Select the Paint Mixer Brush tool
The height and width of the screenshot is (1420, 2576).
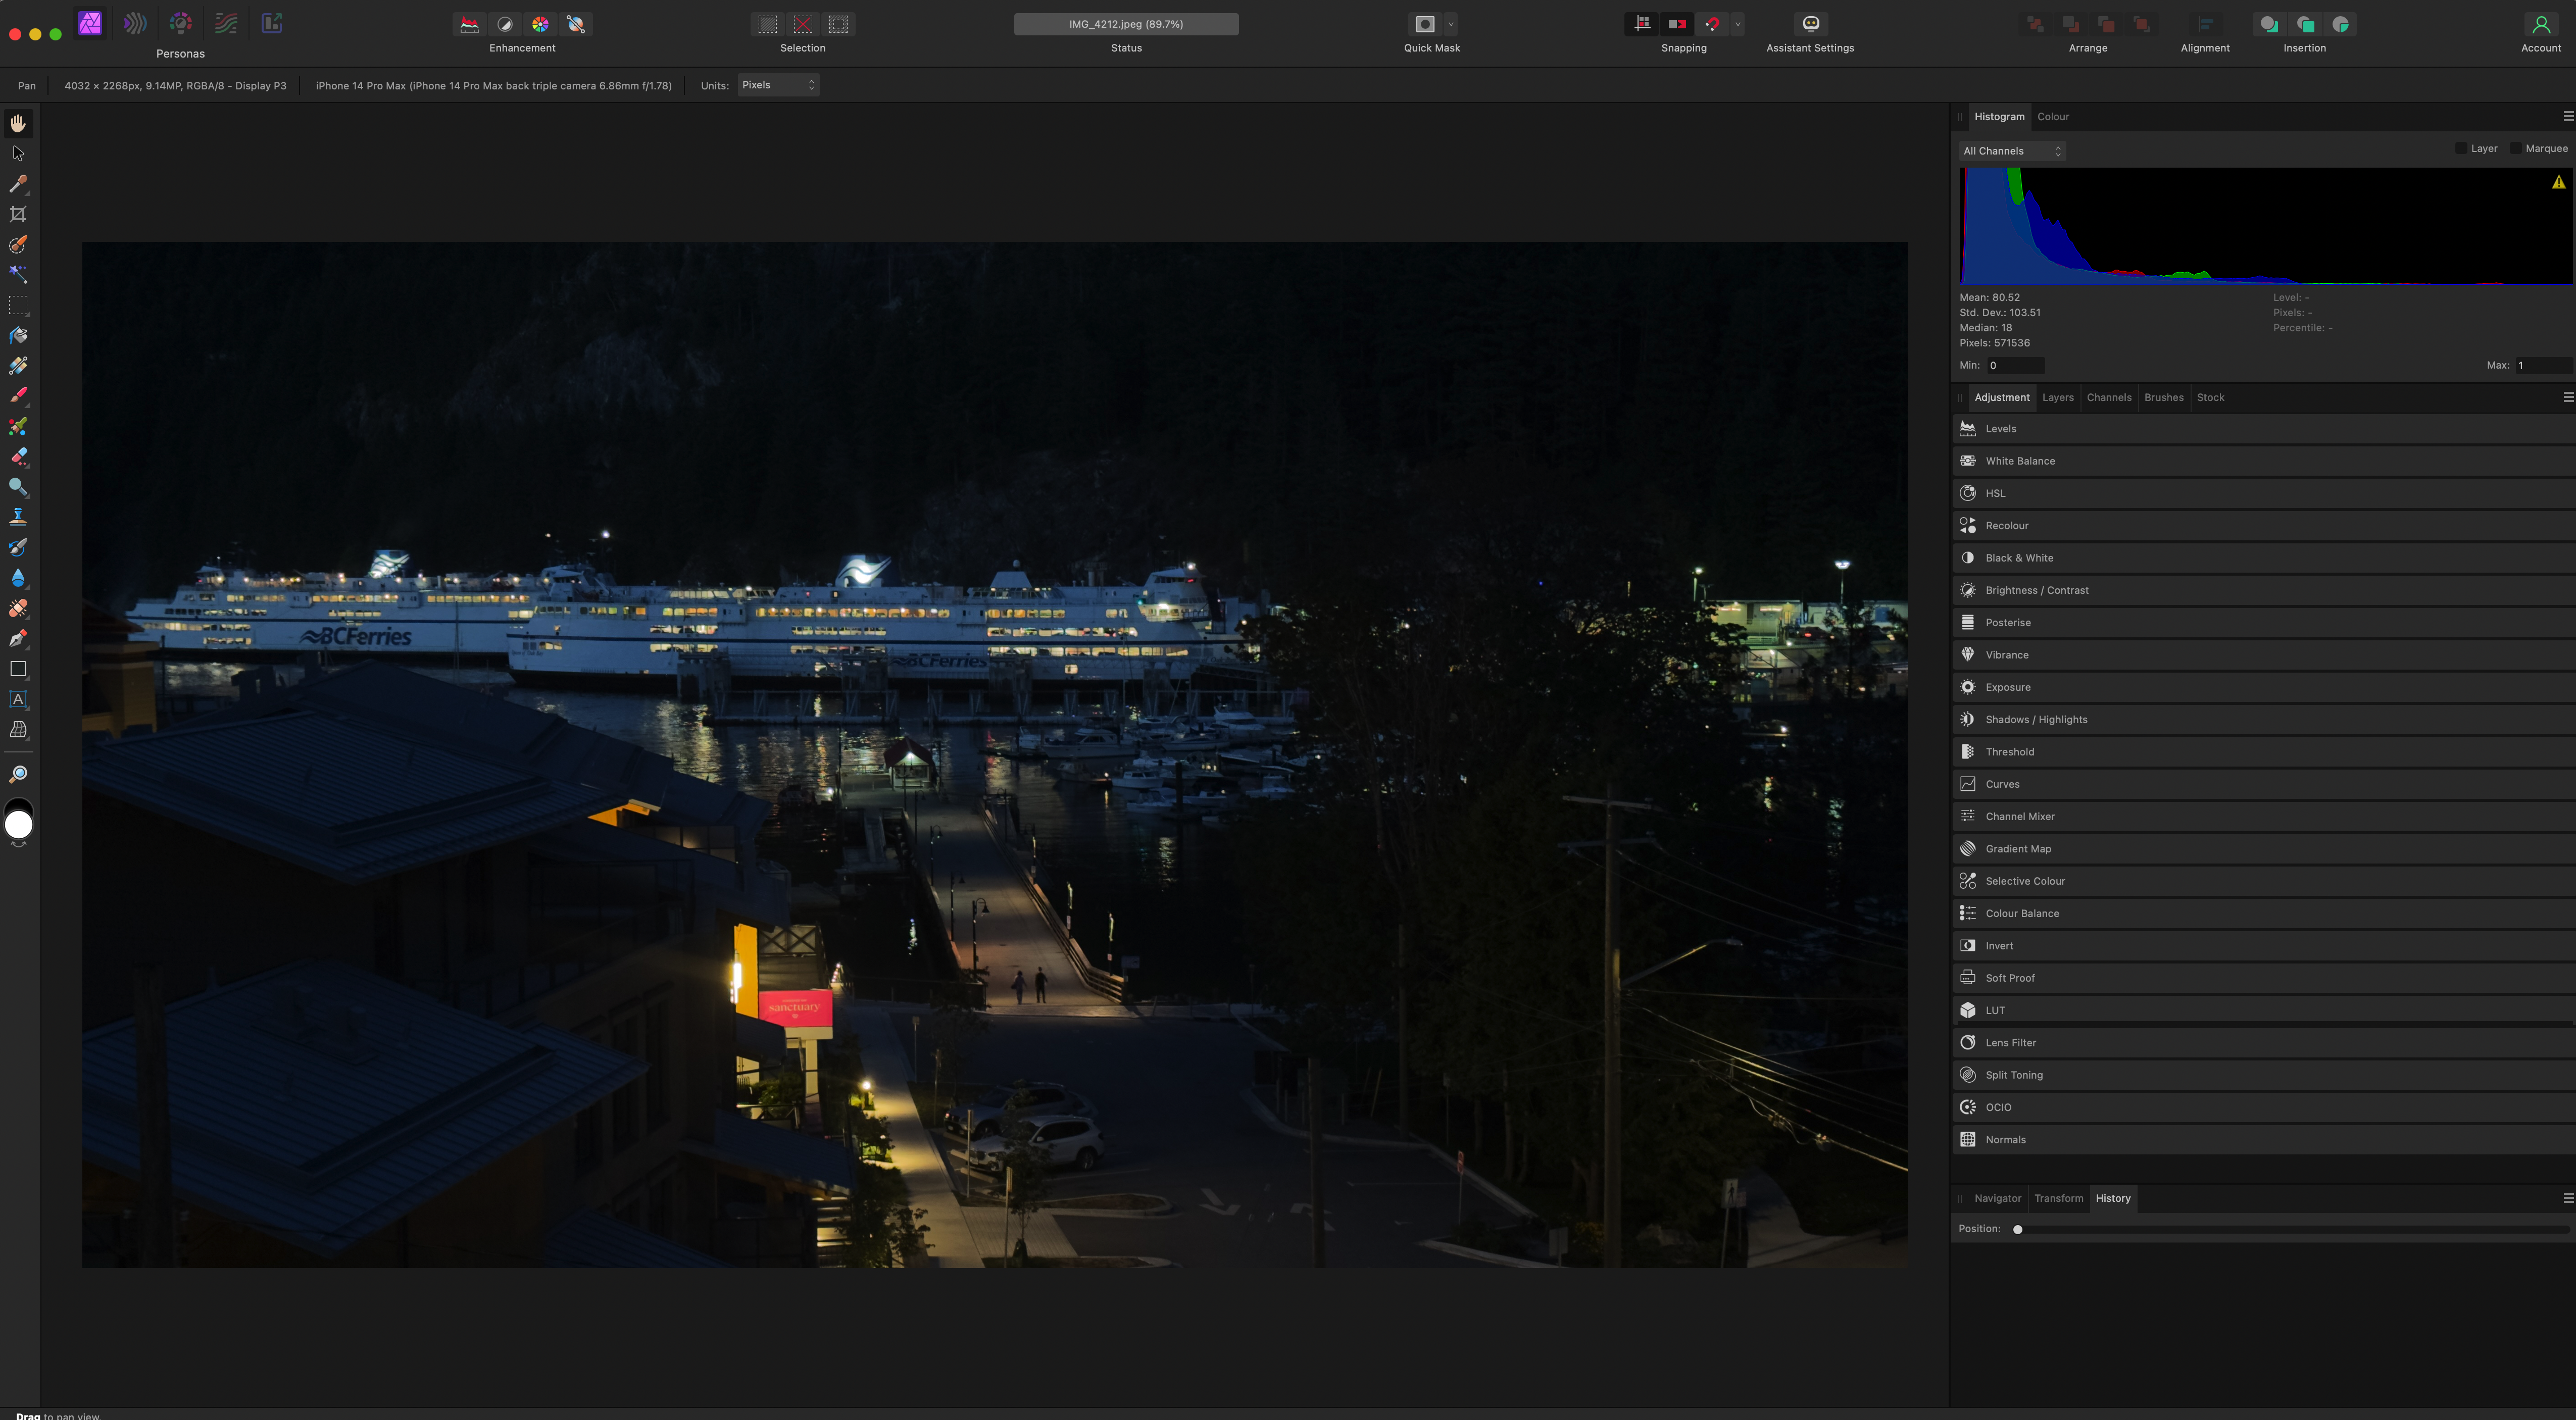tap(18, 427)
